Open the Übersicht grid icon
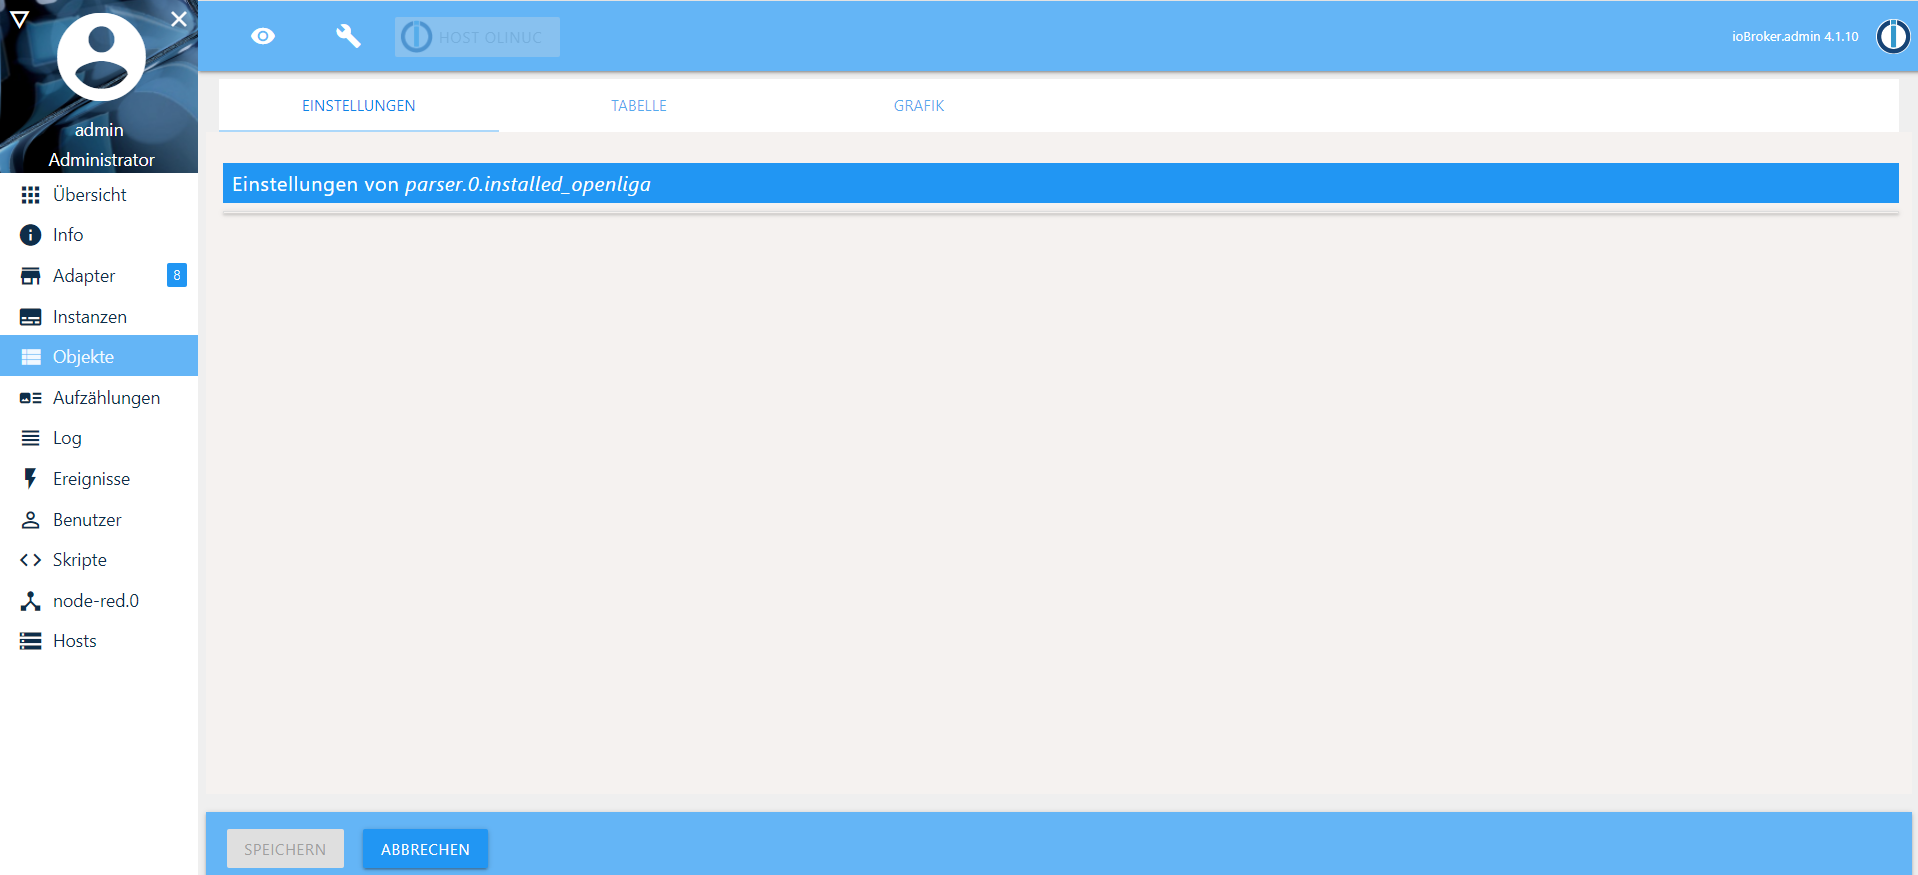The height and width of the screenshot is (875, 1918). coord(31,195)
